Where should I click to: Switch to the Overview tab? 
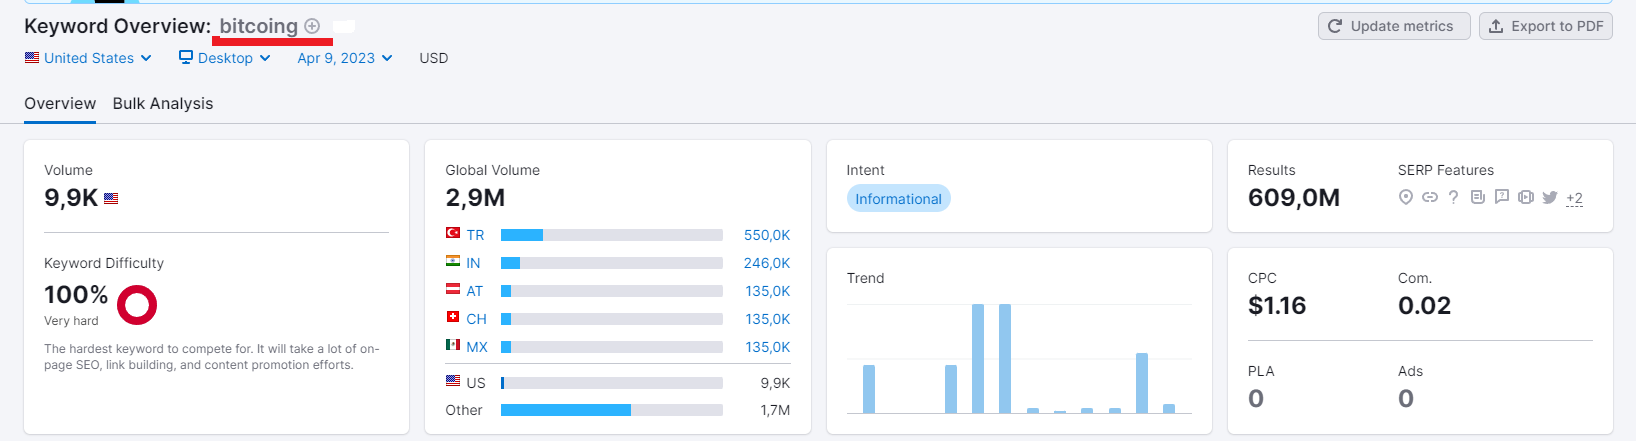click(60, 104)
